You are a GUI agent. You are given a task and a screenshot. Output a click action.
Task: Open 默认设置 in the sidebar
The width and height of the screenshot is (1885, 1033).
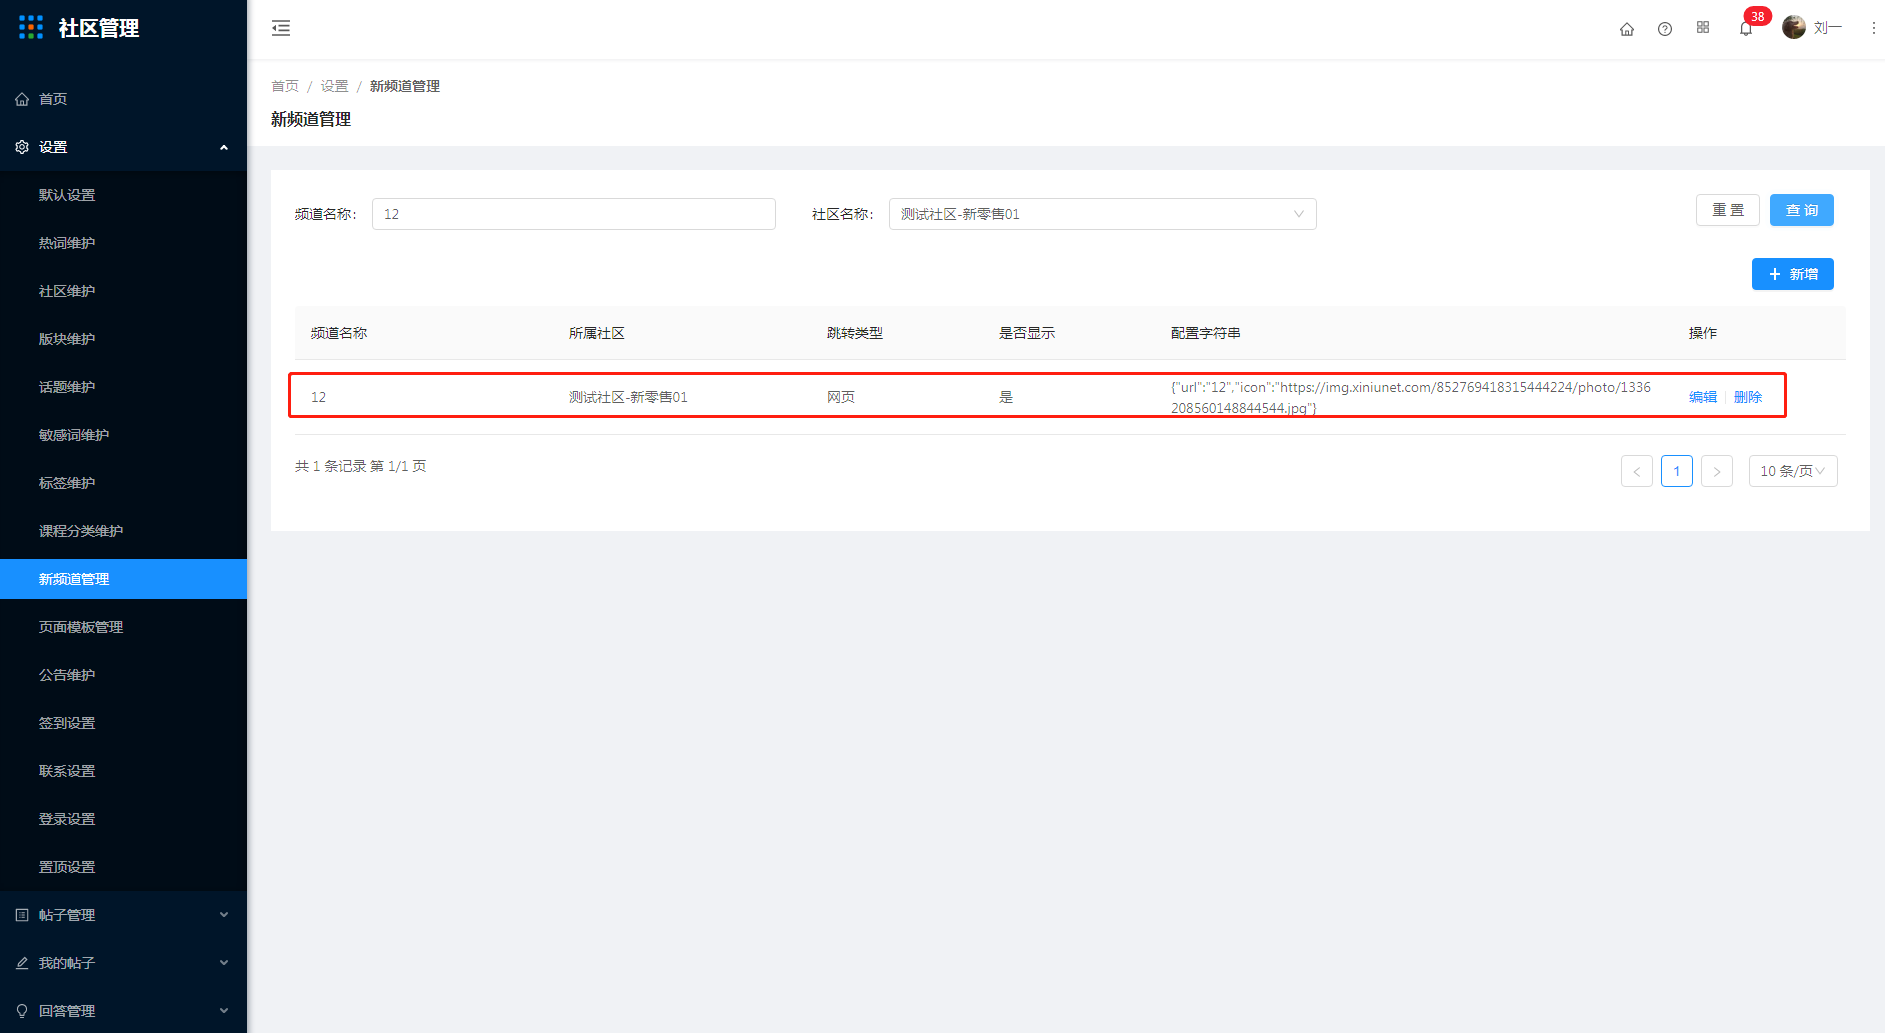point(123,195)
